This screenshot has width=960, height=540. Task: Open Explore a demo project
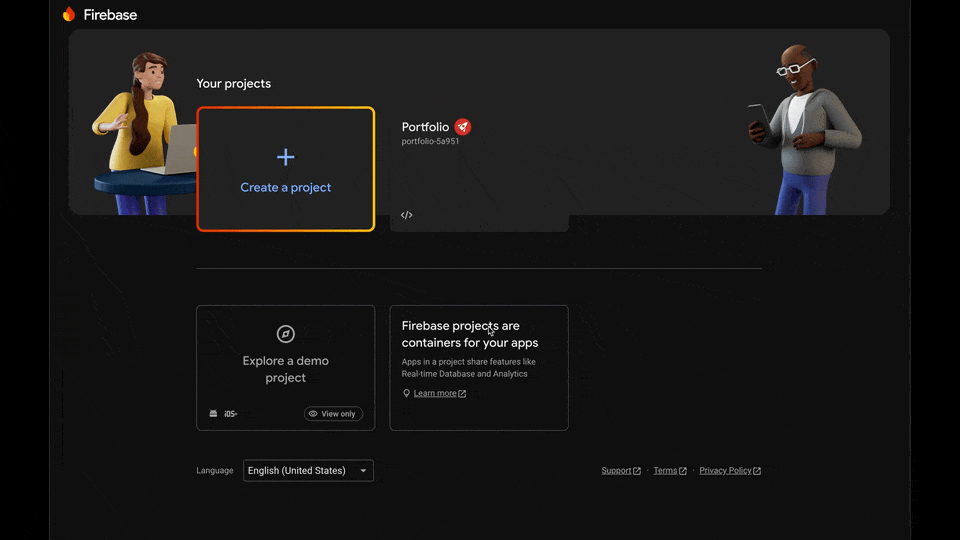[x=285, y=369]
